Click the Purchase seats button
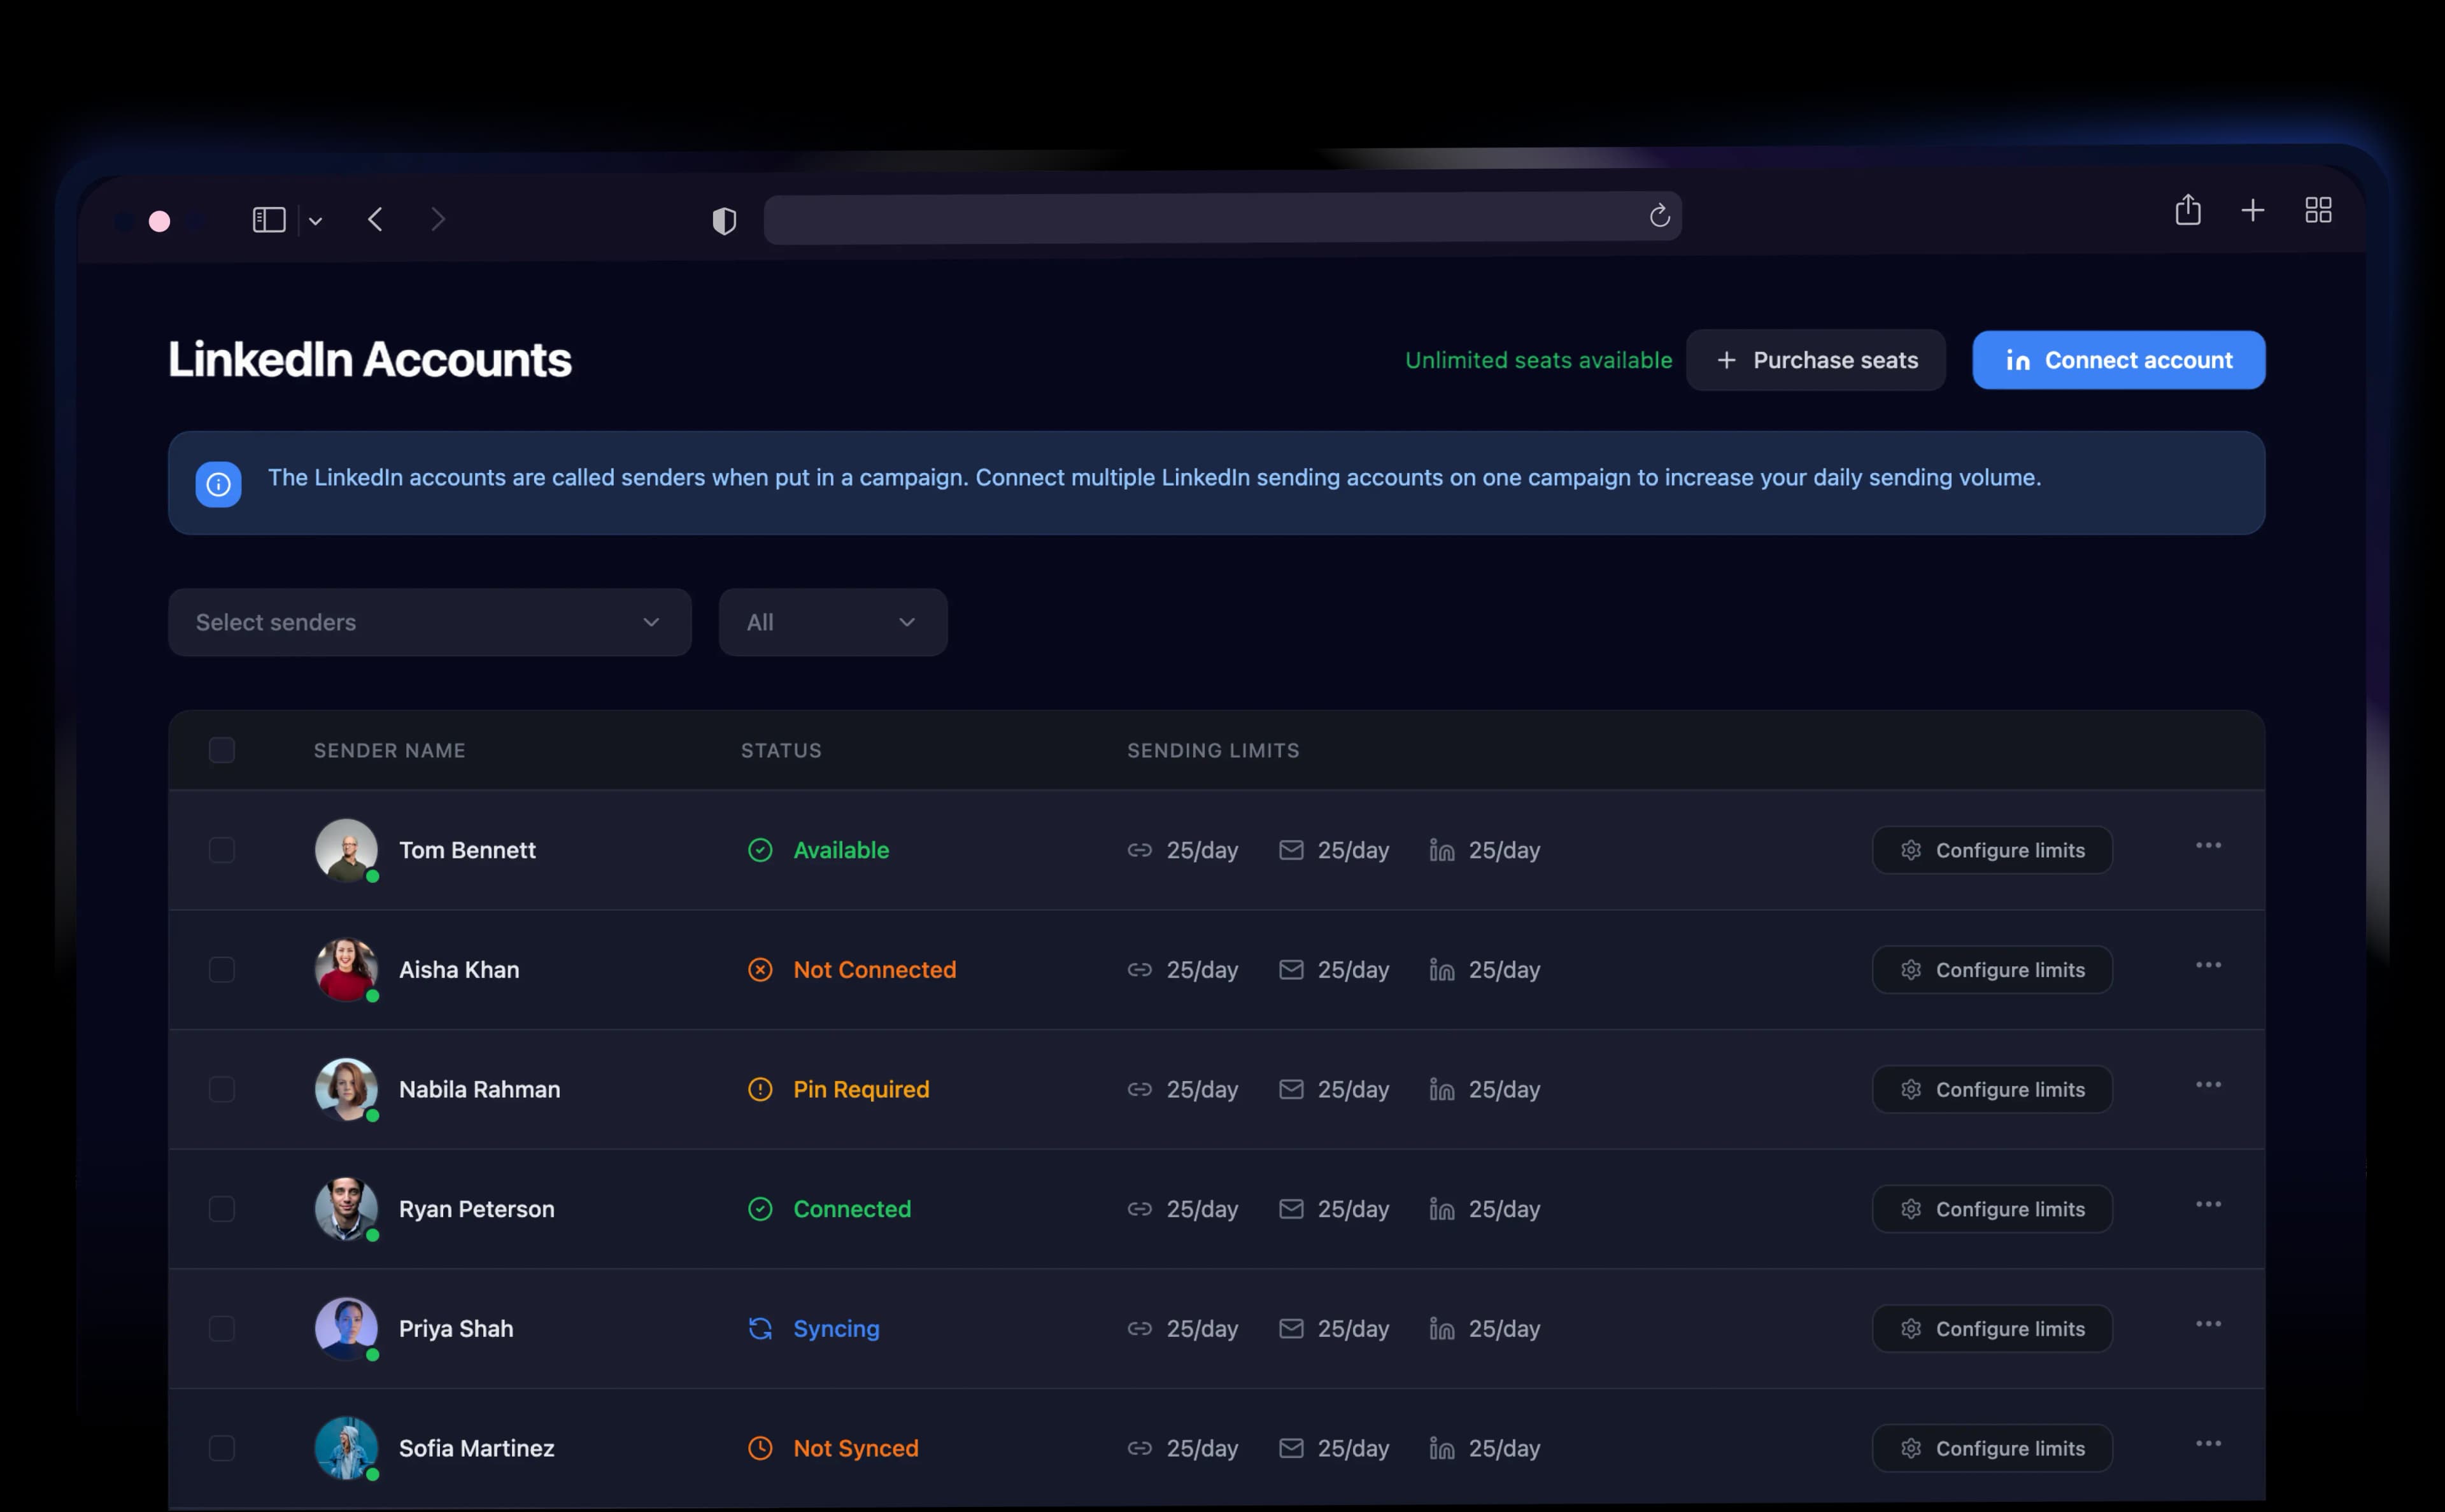This screenshot has height=1512, width=2445. [1816, 360]
